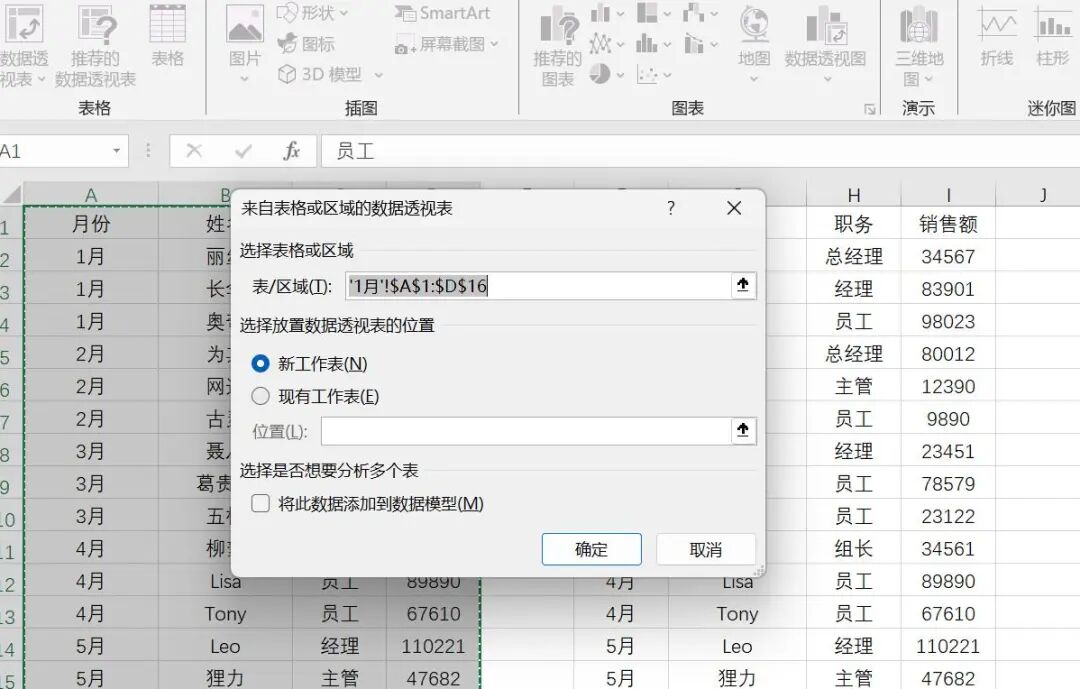
Task: Click the 数据透视表 ribbon icon
Action: [x=25, y=26]
